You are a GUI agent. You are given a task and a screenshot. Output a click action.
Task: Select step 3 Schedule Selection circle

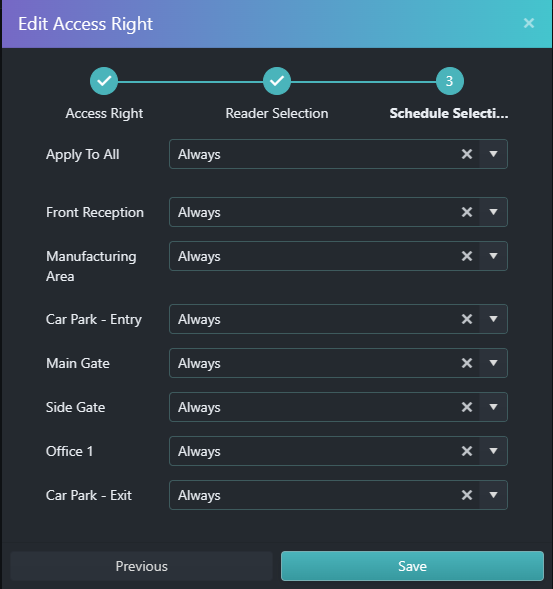pos(450,81)
